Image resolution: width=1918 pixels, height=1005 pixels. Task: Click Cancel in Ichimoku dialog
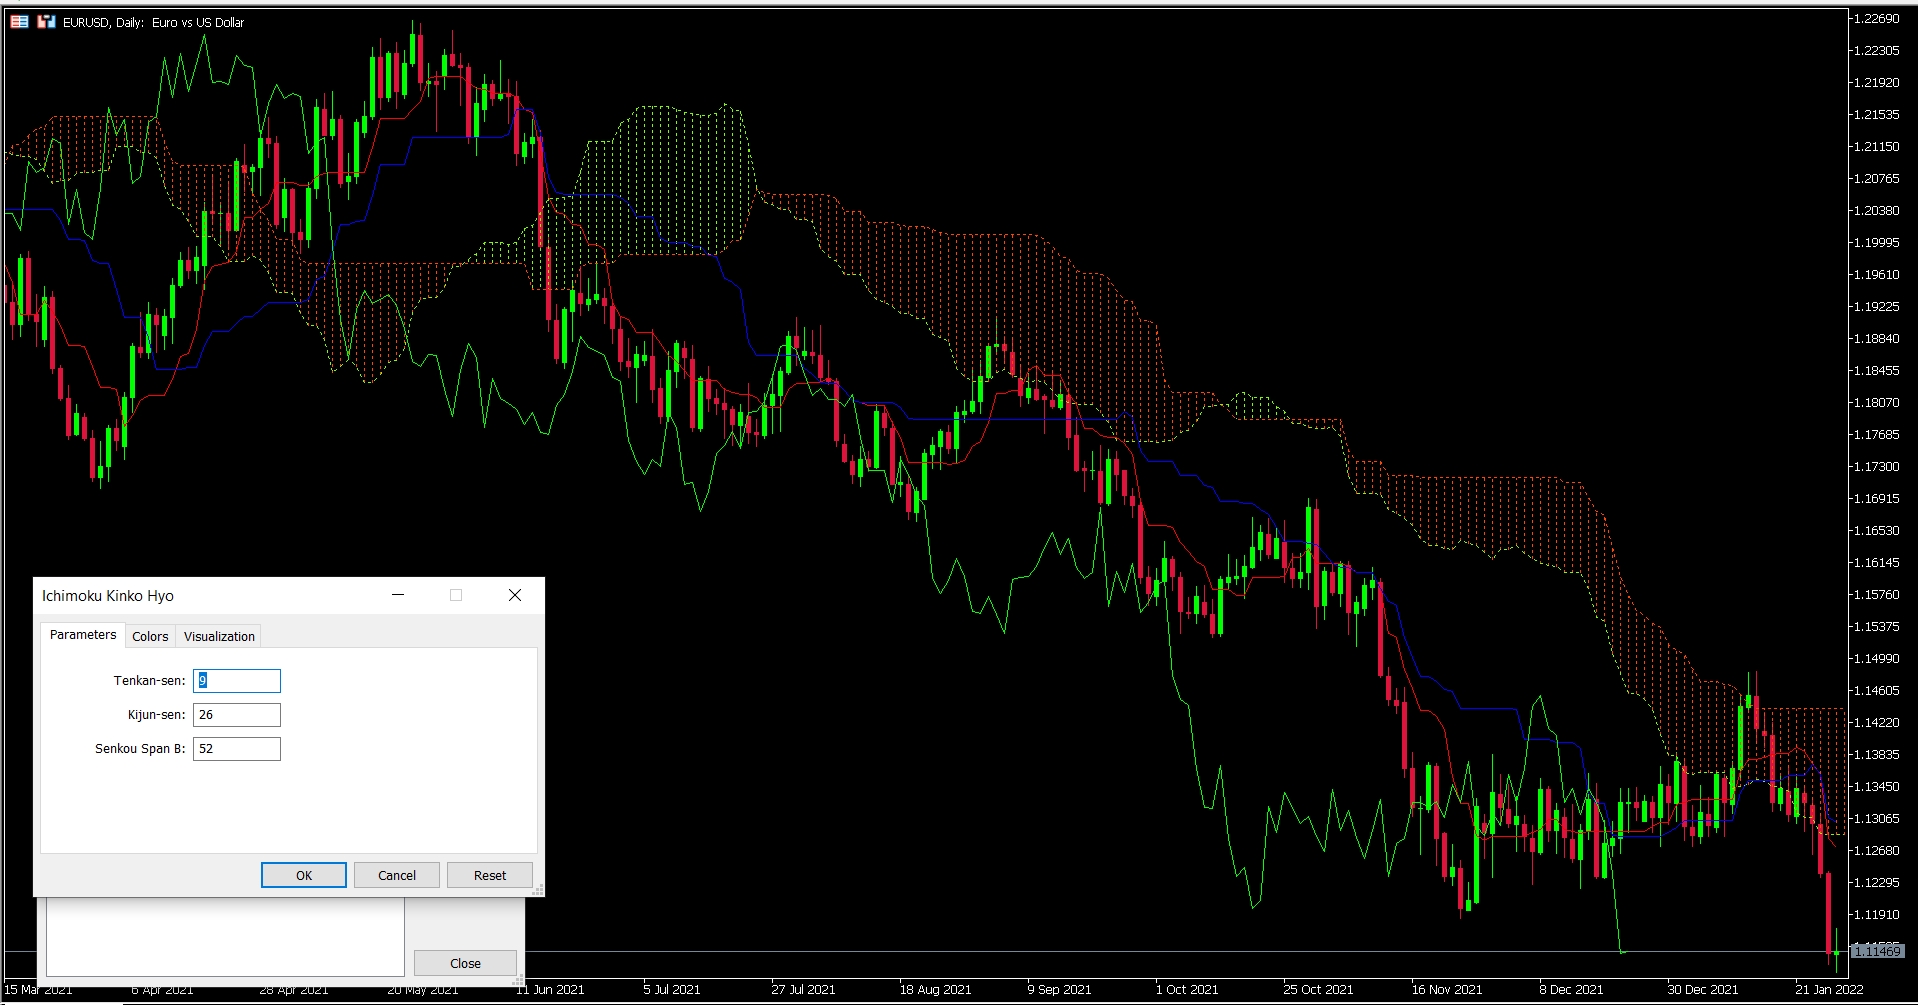click(397, 875)
